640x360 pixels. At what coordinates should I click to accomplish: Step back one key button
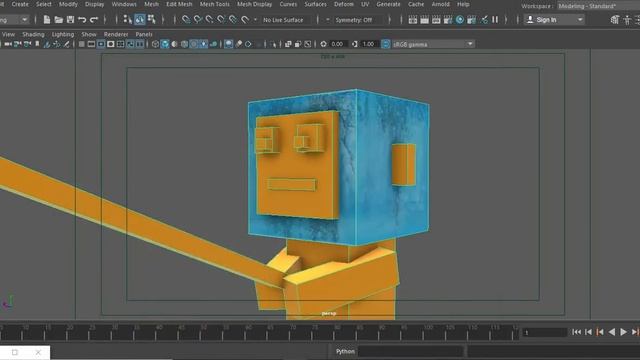[600, 332]
